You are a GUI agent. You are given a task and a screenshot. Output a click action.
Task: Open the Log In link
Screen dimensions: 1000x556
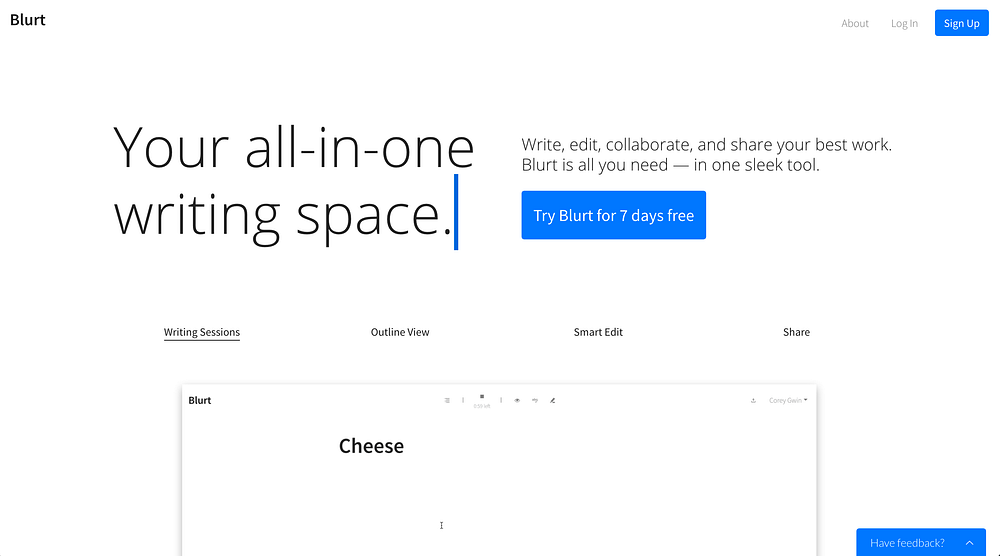point(904,23)
